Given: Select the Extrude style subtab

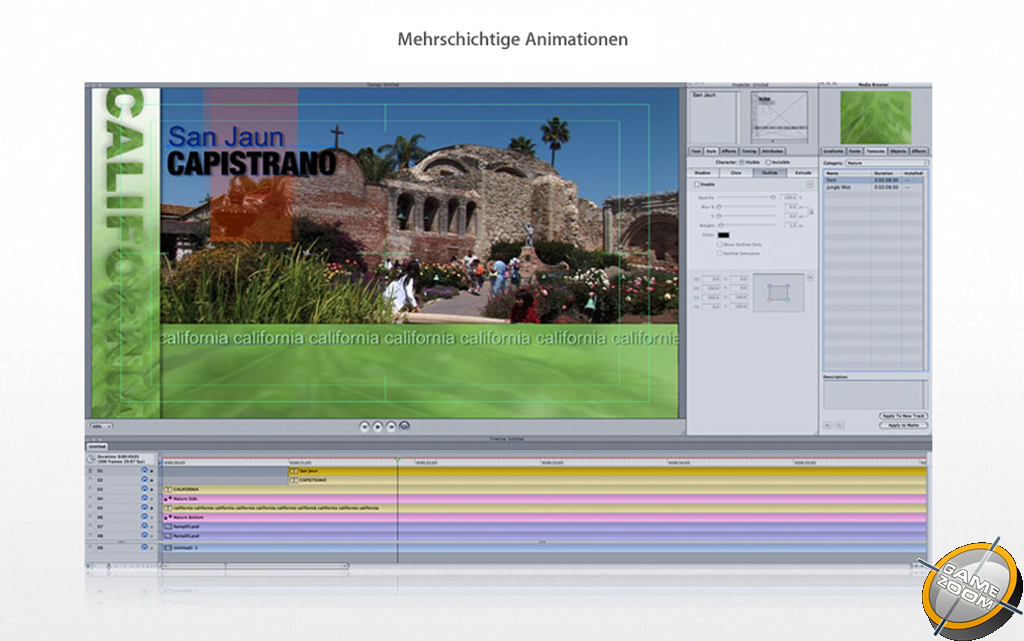Looking at the screenshot, I should tap(803, 172).
